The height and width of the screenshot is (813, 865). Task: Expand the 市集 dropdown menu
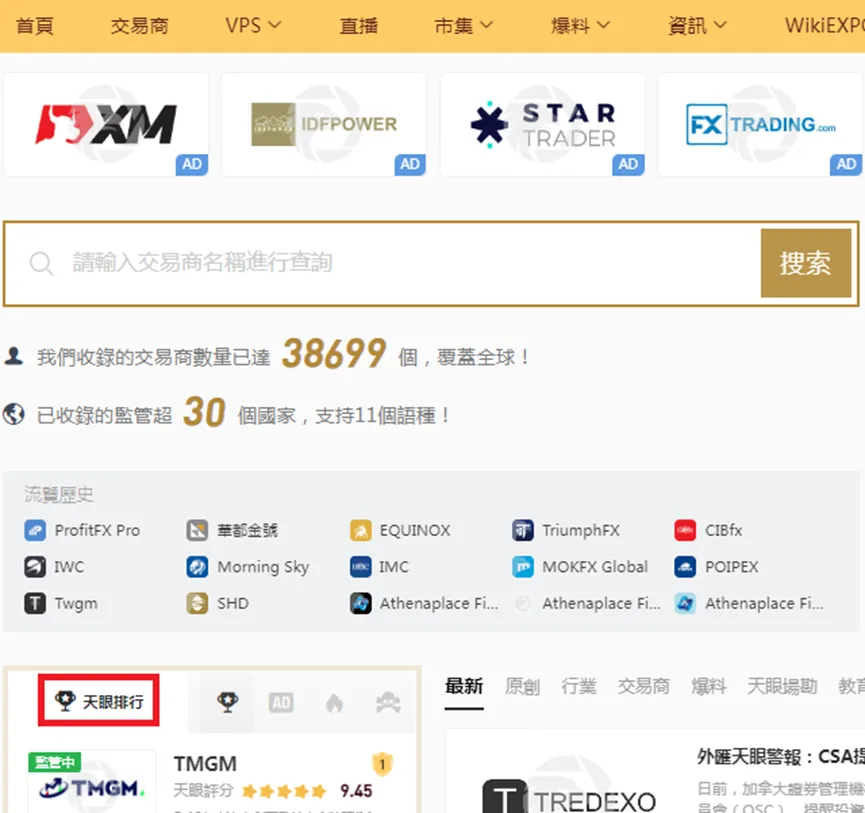[x=463, y=25]
